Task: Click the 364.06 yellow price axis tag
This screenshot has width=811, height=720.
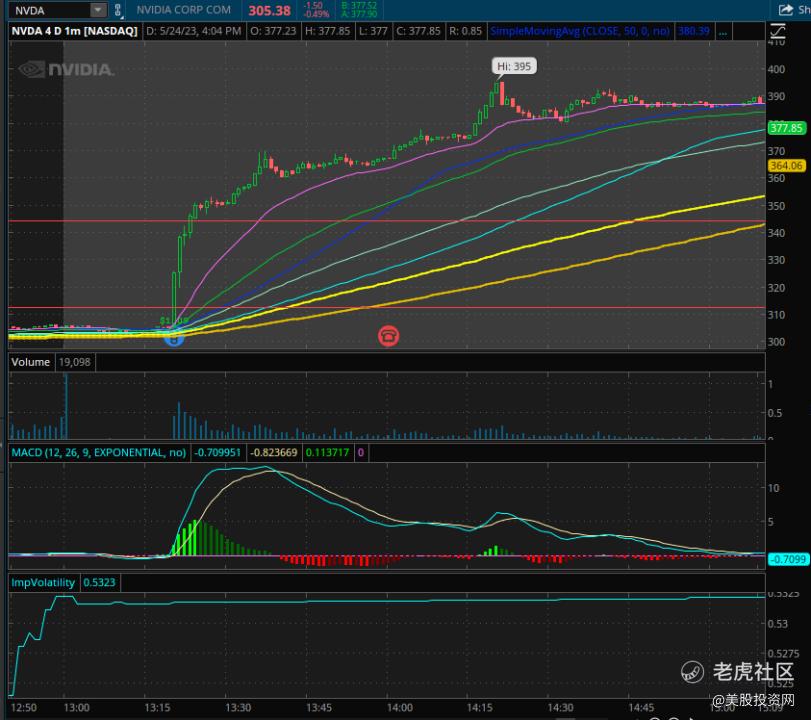Action: [x=786, y=166]
